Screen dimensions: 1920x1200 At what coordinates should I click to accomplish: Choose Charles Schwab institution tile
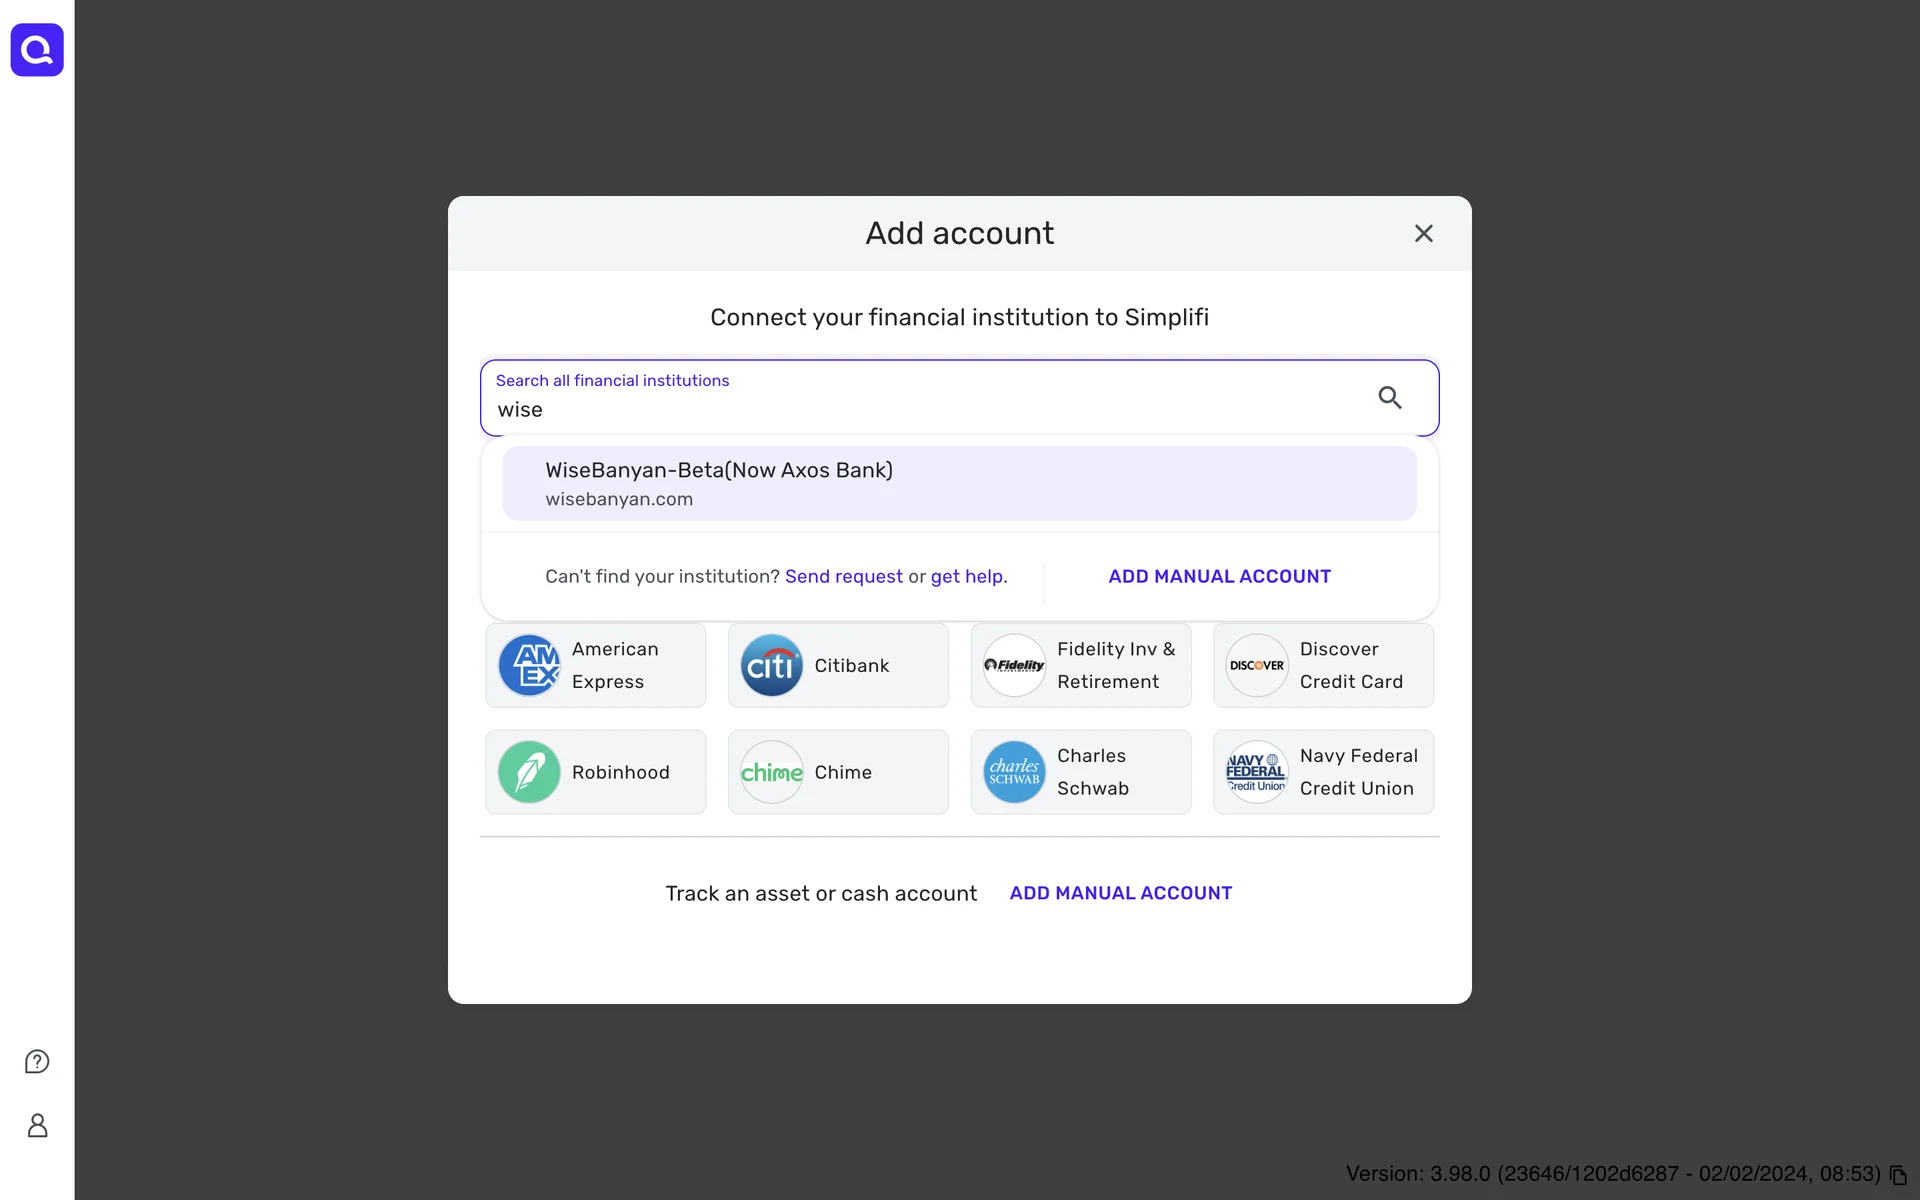point(1080,772)
